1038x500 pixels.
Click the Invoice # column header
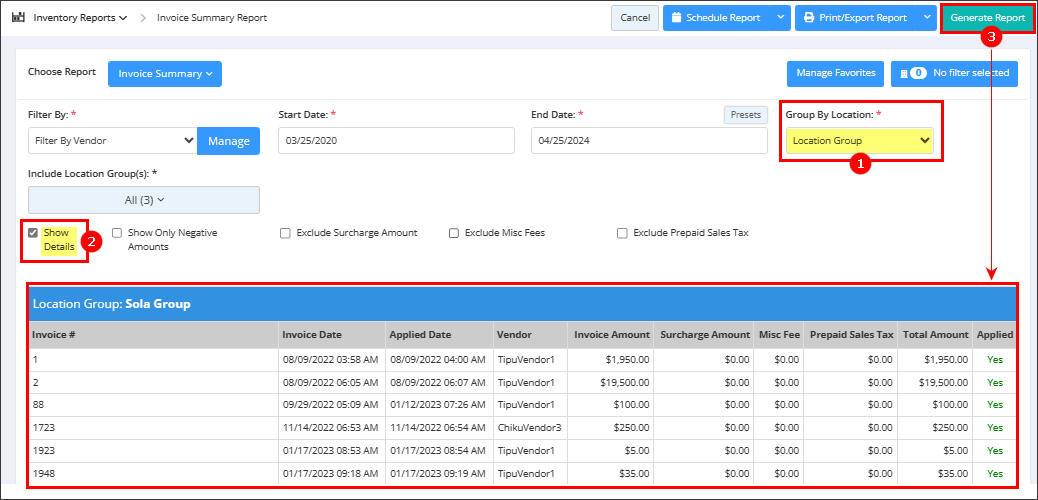(x=153, y=335)
